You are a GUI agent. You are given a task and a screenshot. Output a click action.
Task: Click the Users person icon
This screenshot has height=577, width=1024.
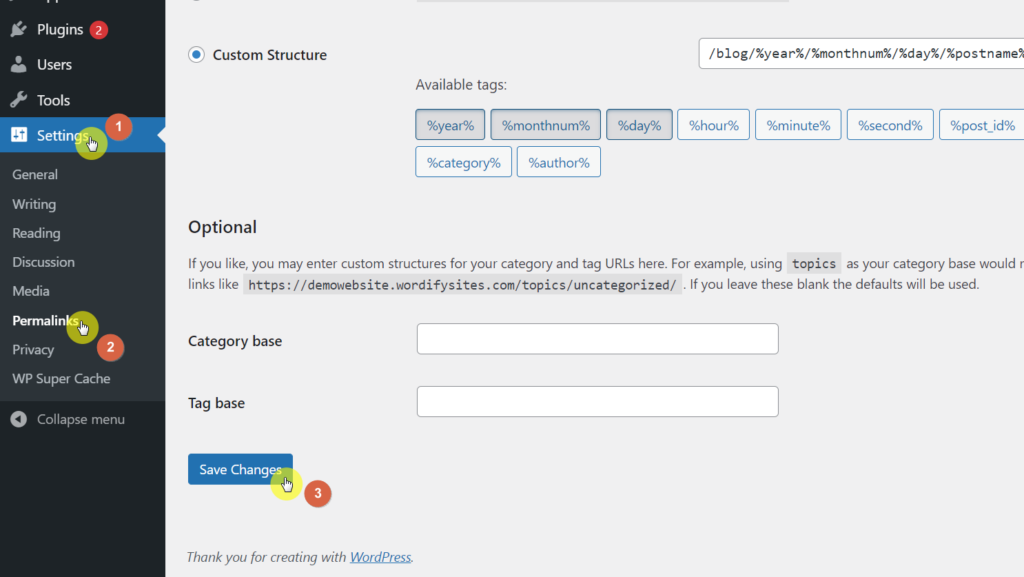[x=19, y=65]
